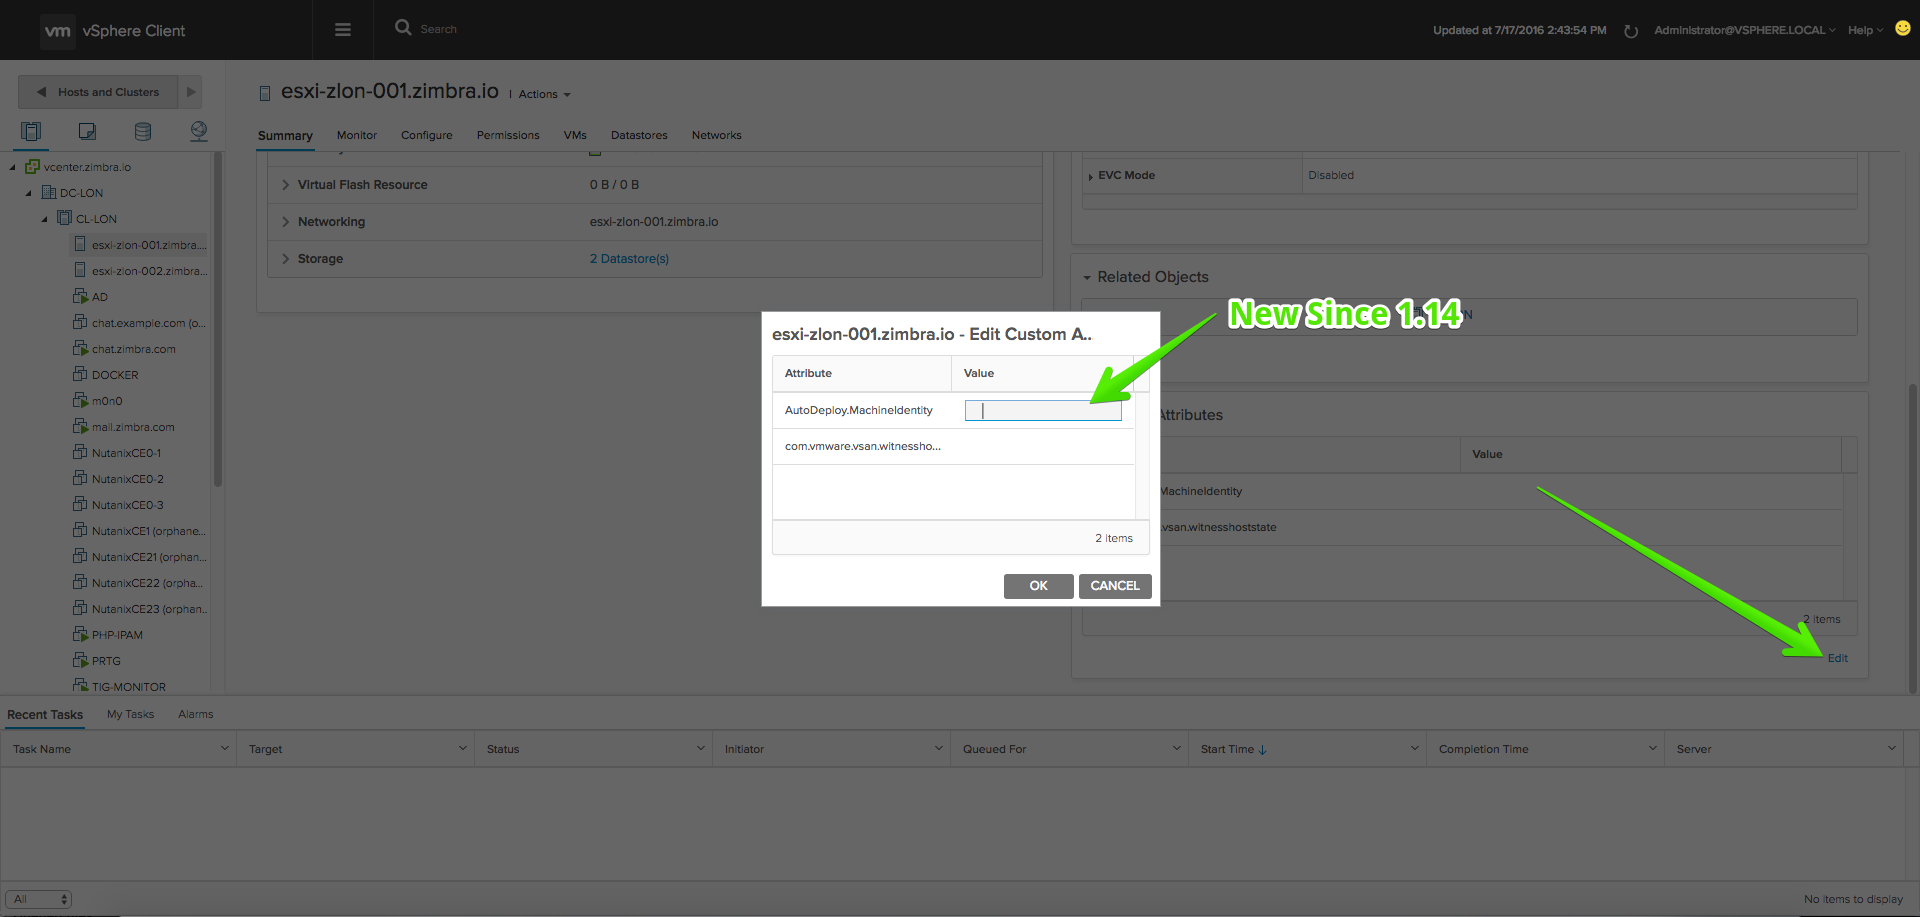Open the 2 Datastore(s) link
Screen dimensions: 1920x917
coord(629,259)
